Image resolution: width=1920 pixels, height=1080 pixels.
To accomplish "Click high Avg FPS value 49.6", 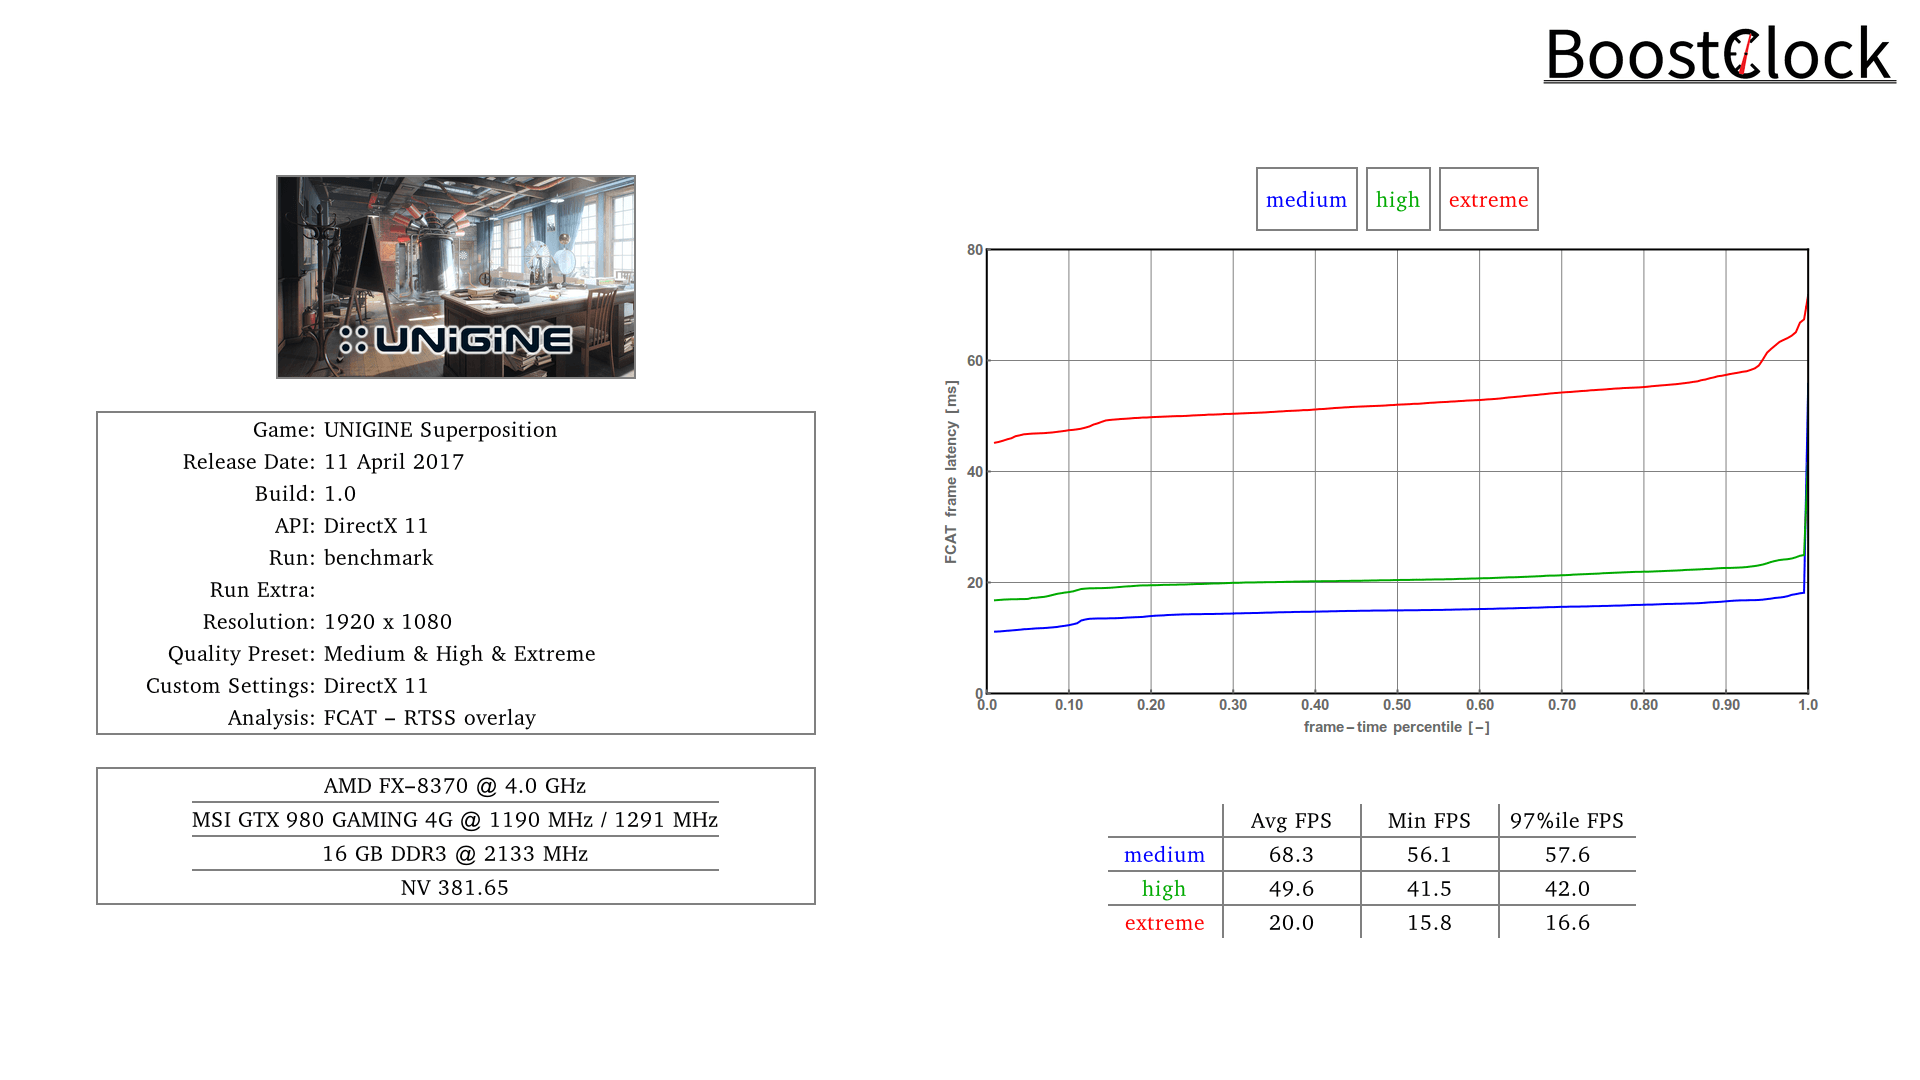I will click(1291, 889).
